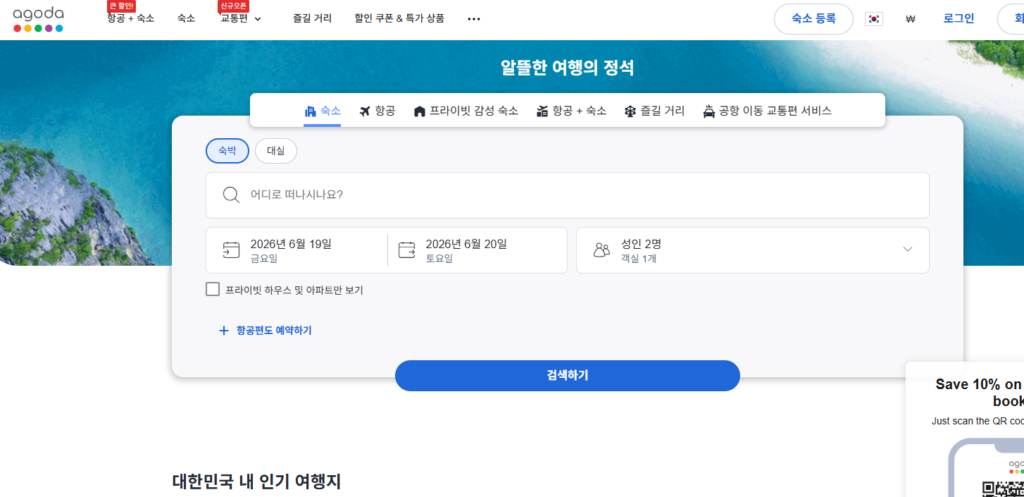Image resolution: width=1024 pixels, height=497 pixels.
Task: Select 공항 이동 교통편 서비스 tab
Action: [767, 111]
